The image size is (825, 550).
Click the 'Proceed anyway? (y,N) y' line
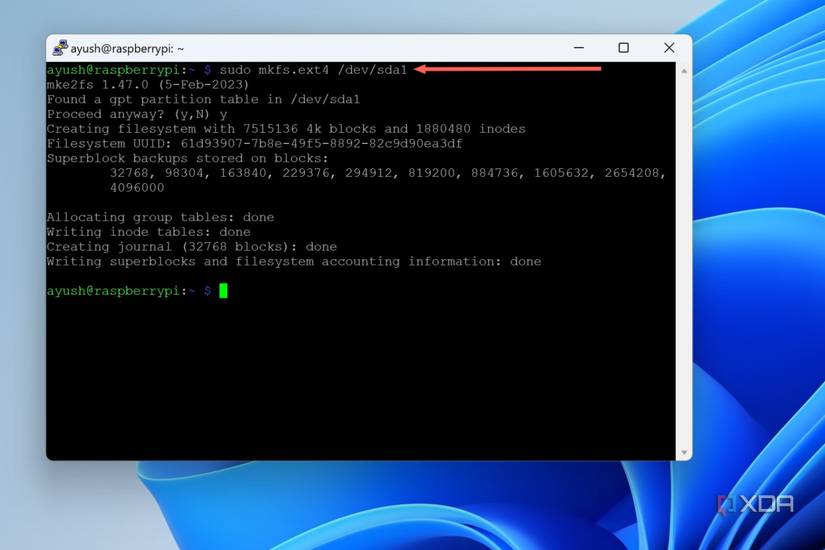coord(137,114)
